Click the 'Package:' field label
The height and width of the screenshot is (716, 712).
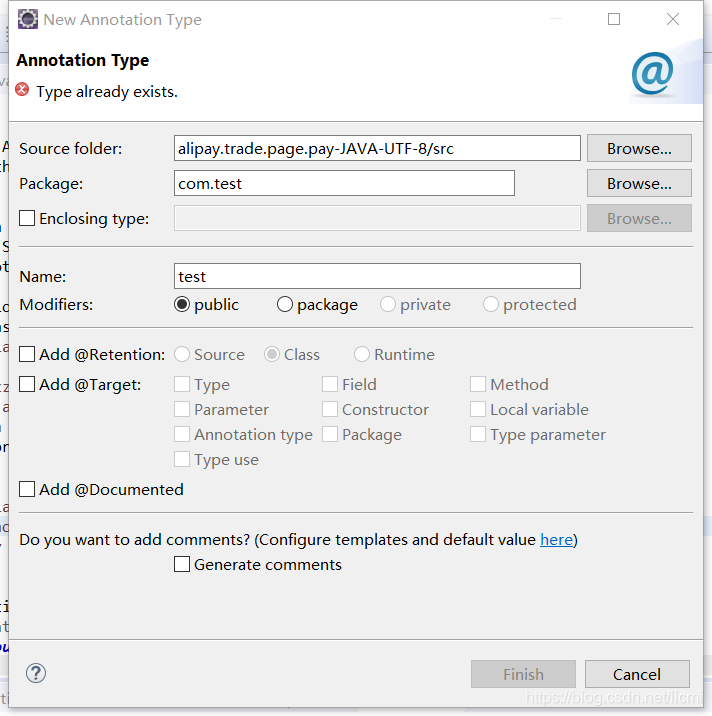[51, 184]
